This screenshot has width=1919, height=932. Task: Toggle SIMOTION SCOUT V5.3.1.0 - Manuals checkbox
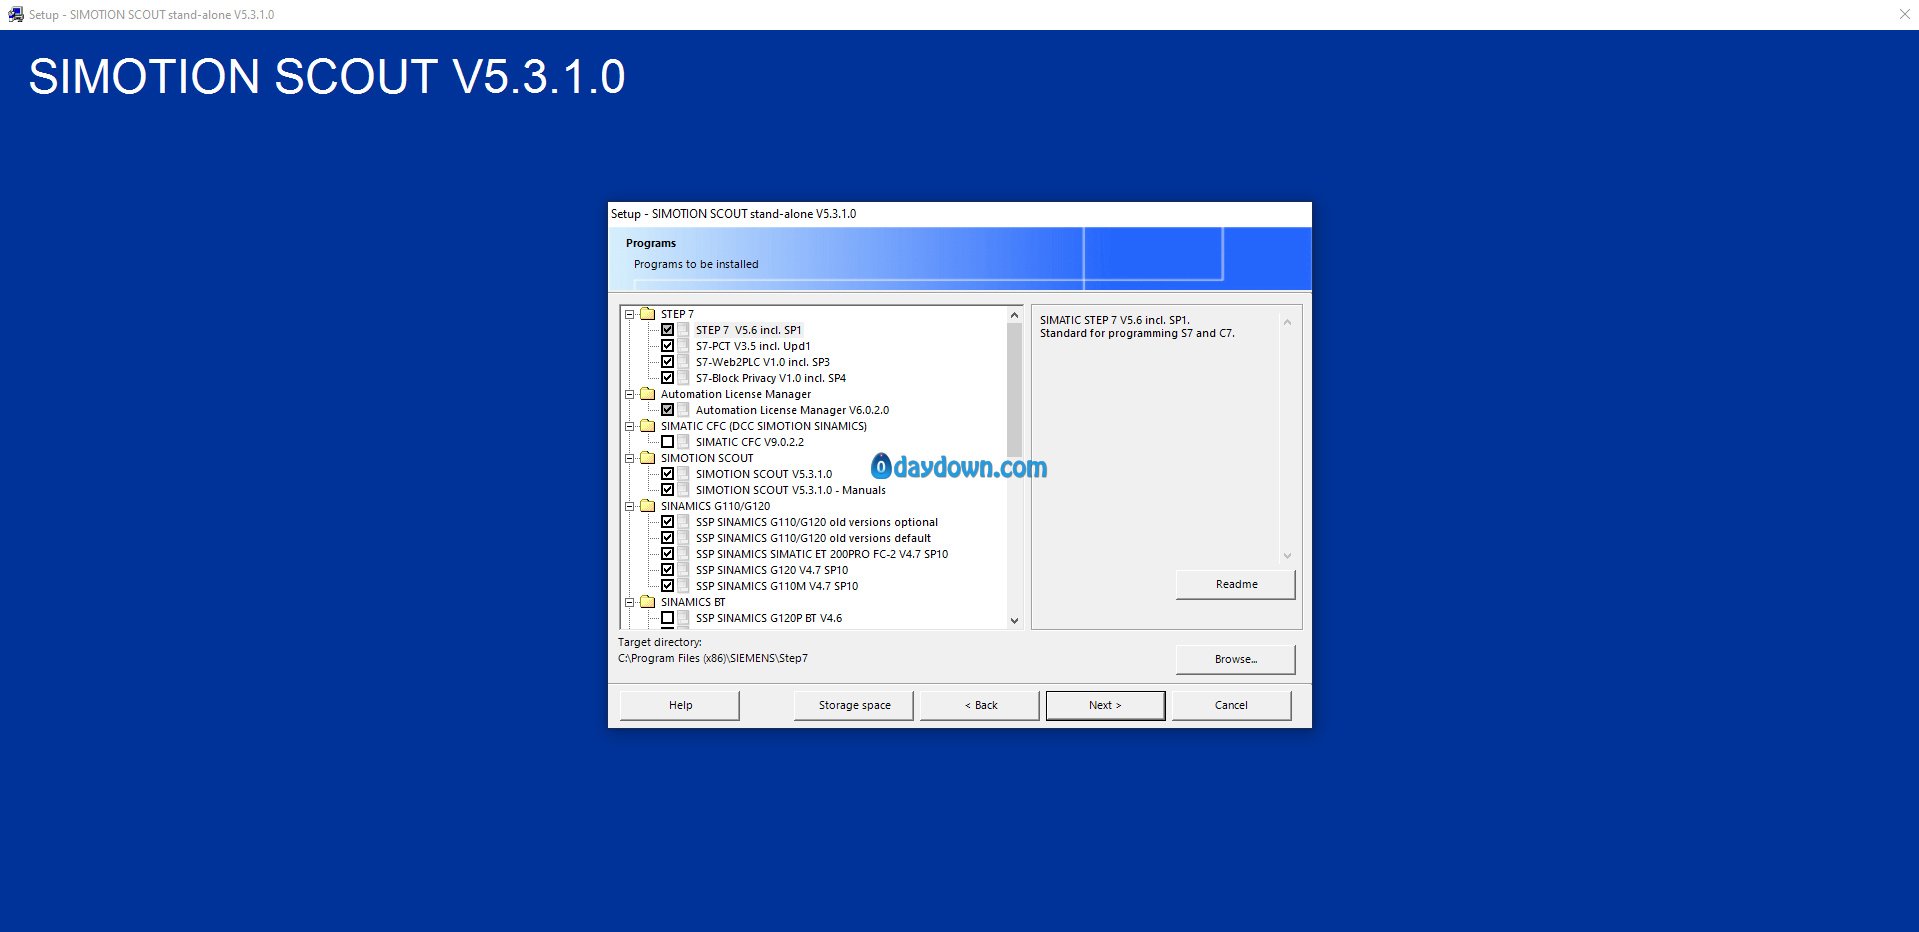(x=667, y=490)
